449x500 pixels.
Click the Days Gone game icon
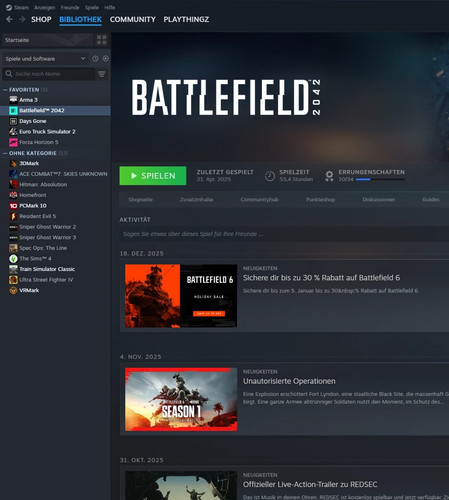(x=13, y=121)
